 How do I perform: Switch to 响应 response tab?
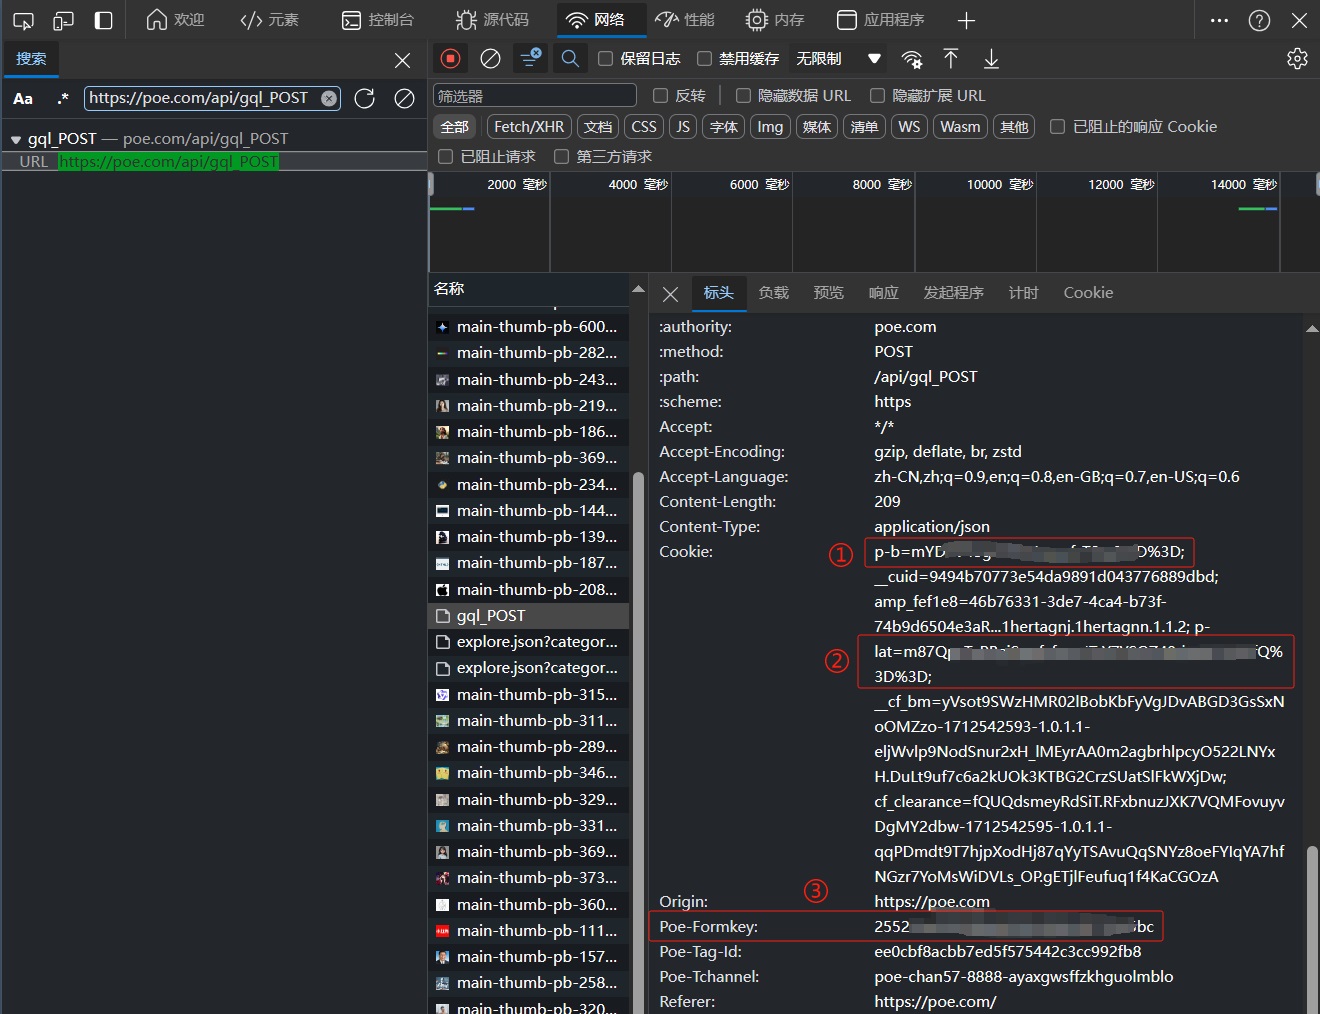click(x=883, y=293)
